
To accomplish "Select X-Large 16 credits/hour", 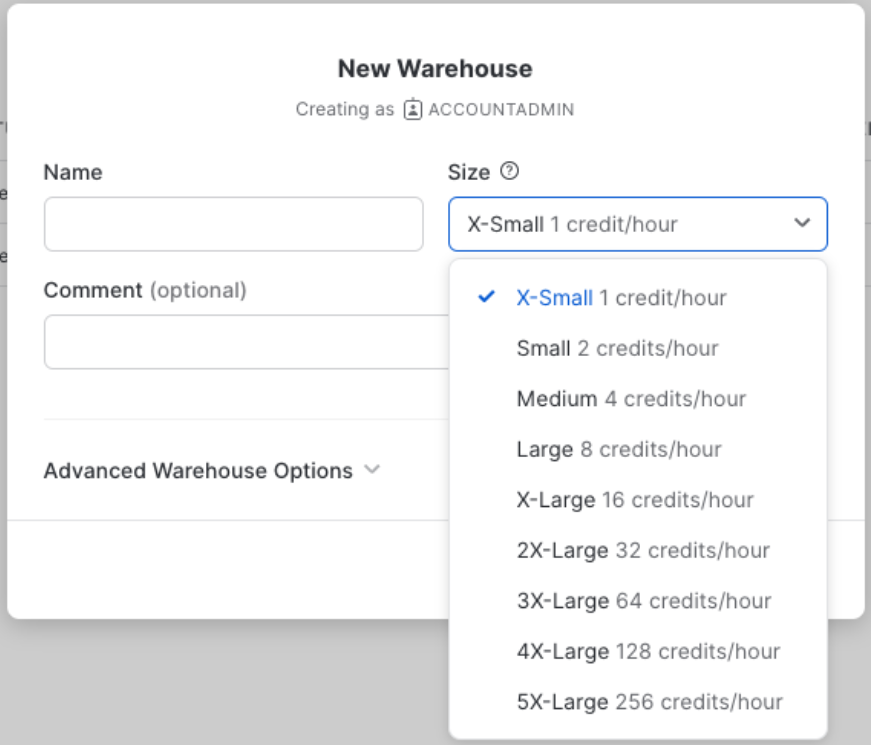I will [634, 500].
